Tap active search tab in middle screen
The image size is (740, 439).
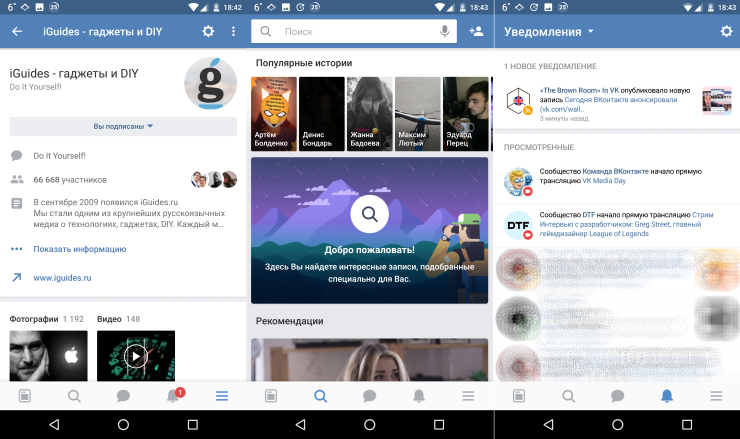point(320,396)
